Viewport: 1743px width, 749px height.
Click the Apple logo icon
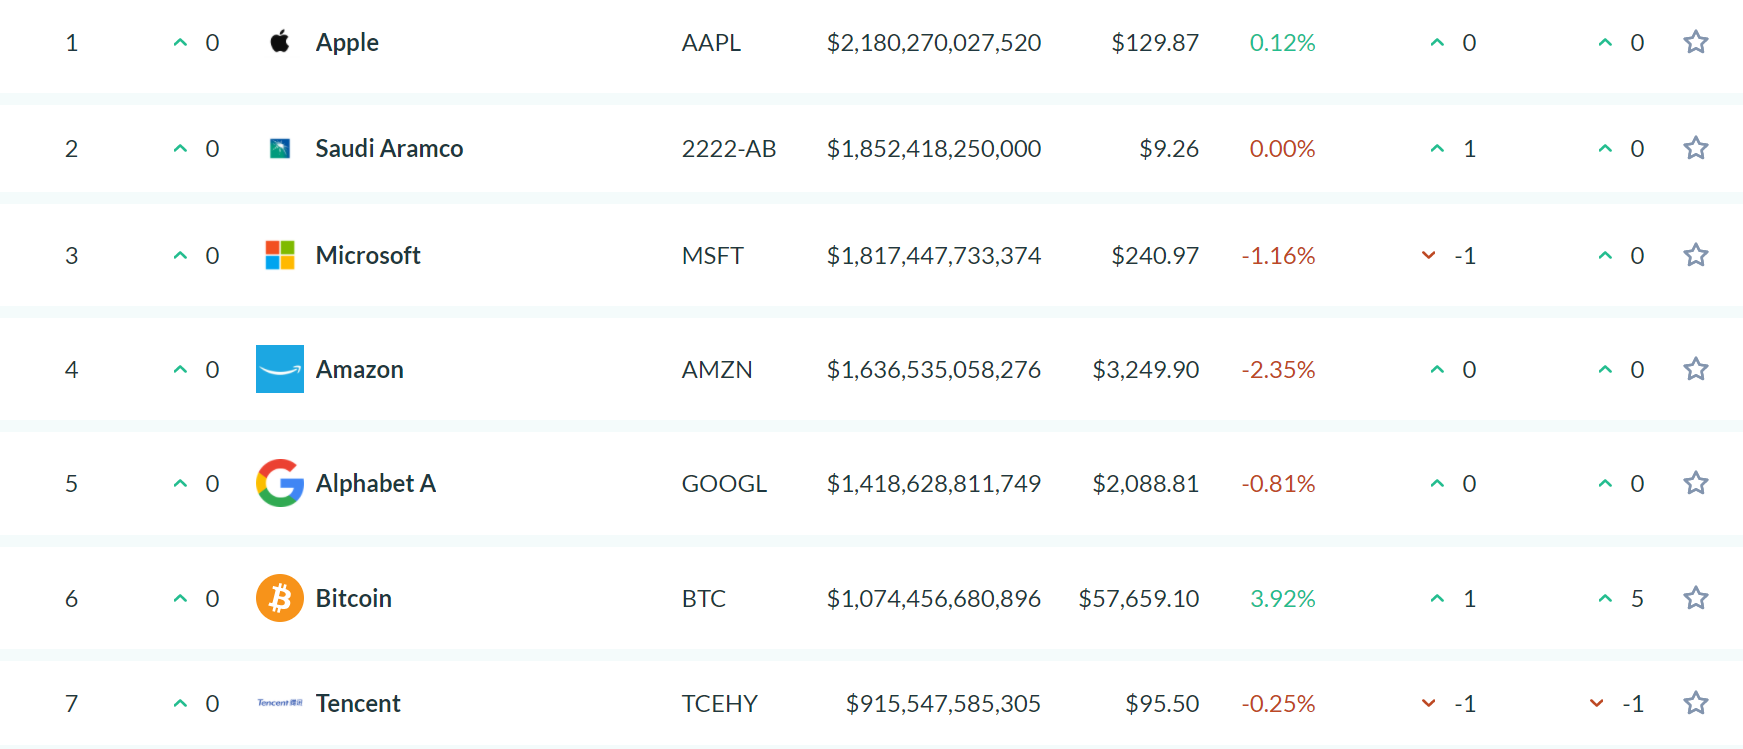(280, 42)
